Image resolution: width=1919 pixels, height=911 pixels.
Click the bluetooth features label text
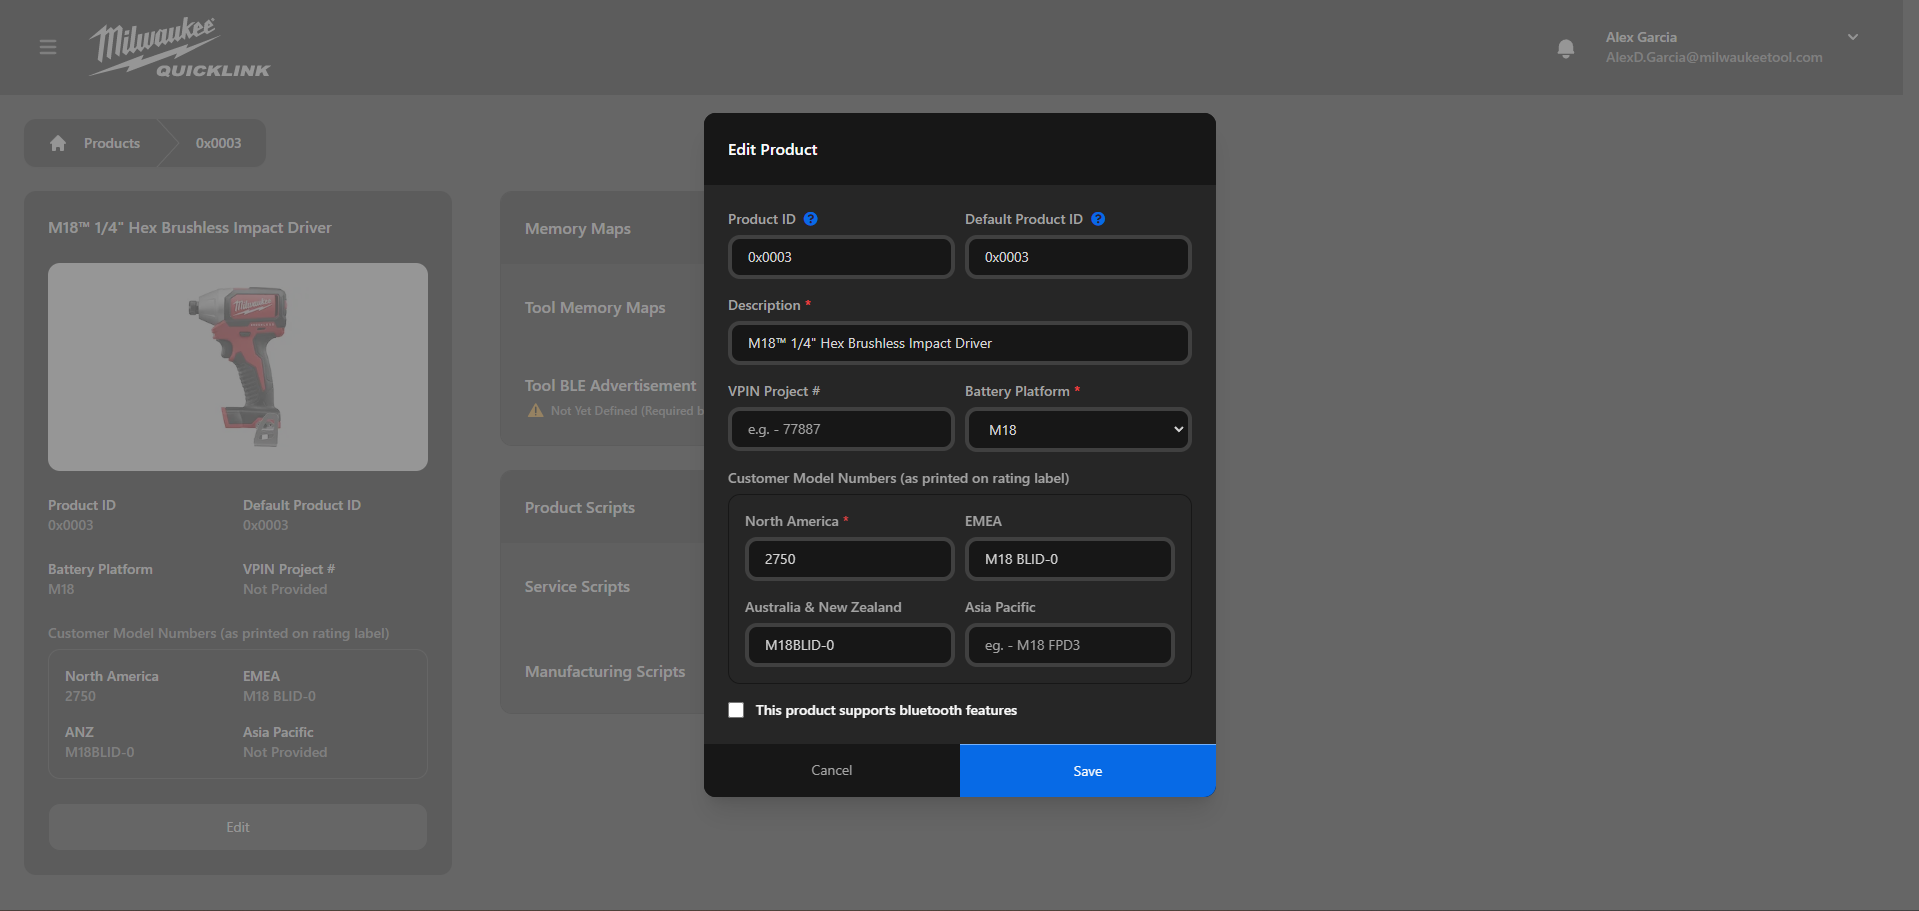(886, 710)
